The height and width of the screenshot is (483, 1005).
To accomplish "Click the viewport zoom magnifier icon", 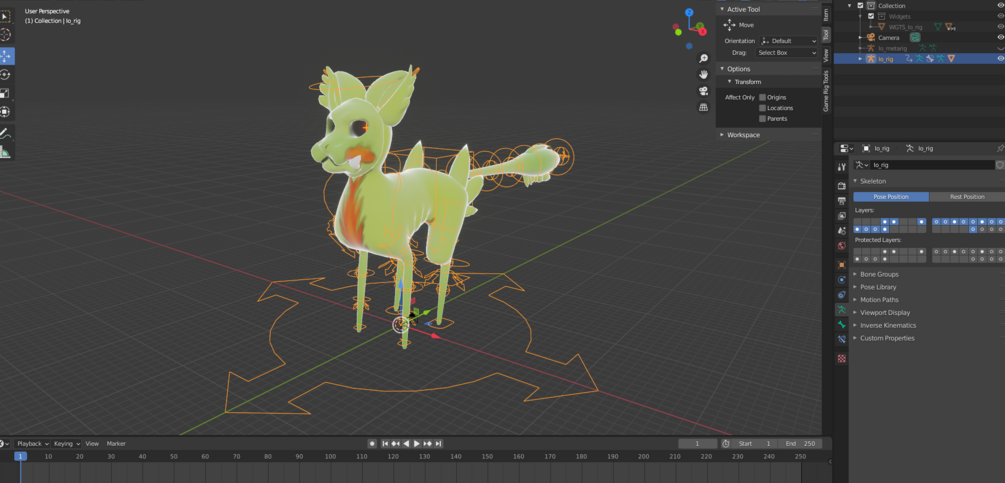I will [x=703, y=58].
